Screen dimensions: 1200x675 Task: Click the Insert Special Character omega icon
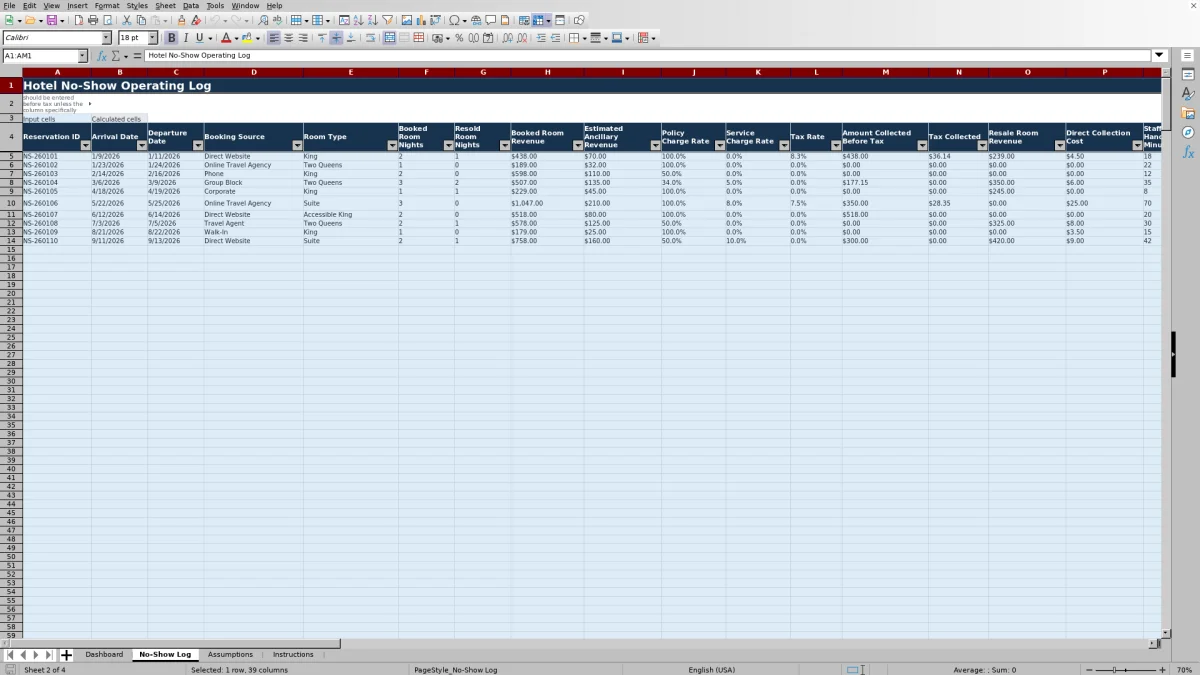[x=454, y=20]
